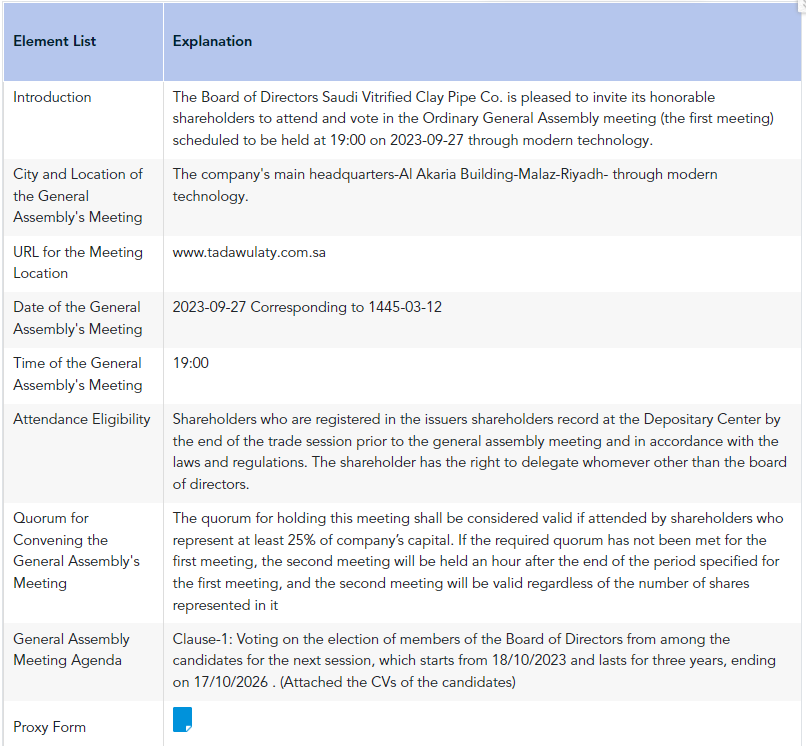Select the 'Introduction' row label
Screen dimensions: 806x746
tap(52, 97)
